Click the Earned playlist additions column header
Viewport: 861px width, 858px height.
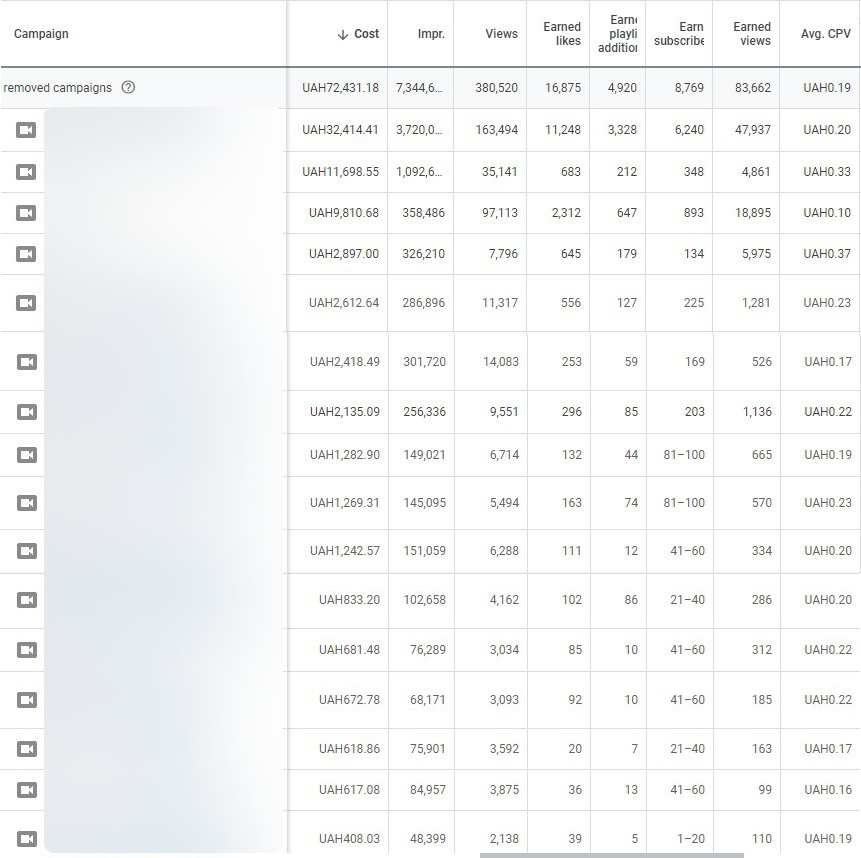point(618,34)
